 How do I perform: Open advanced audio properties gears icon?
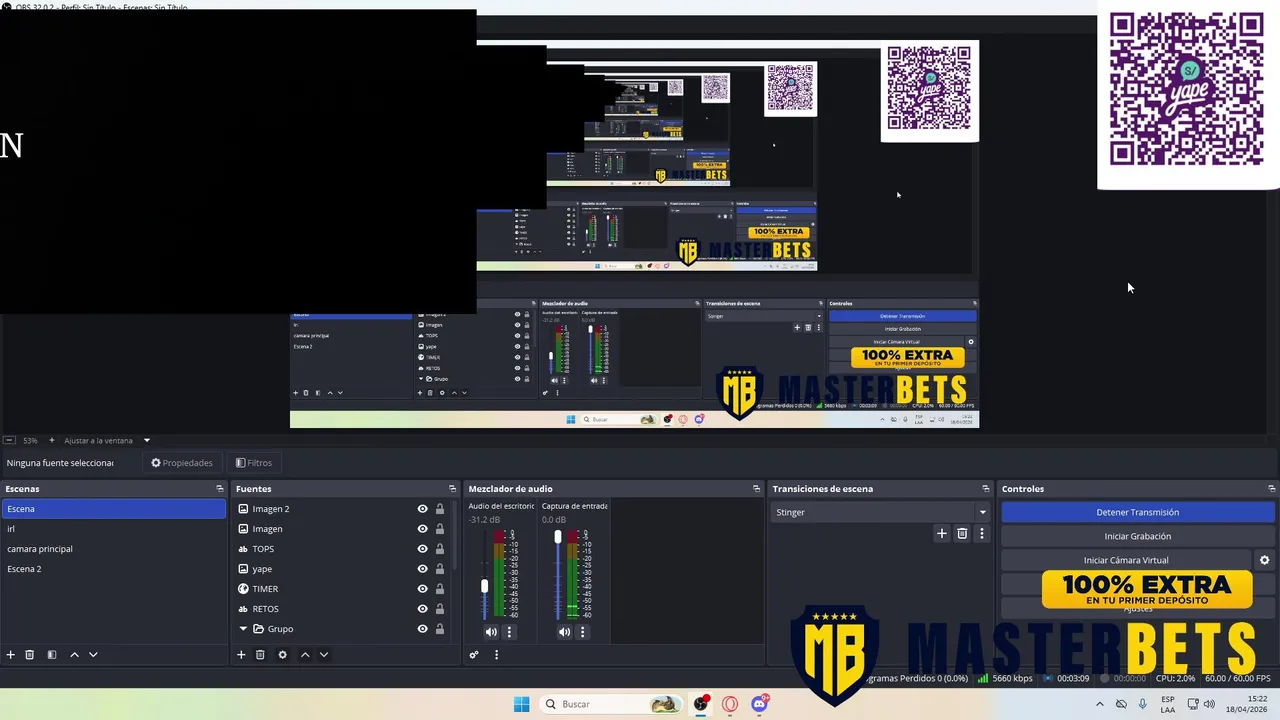click(474, 655)
